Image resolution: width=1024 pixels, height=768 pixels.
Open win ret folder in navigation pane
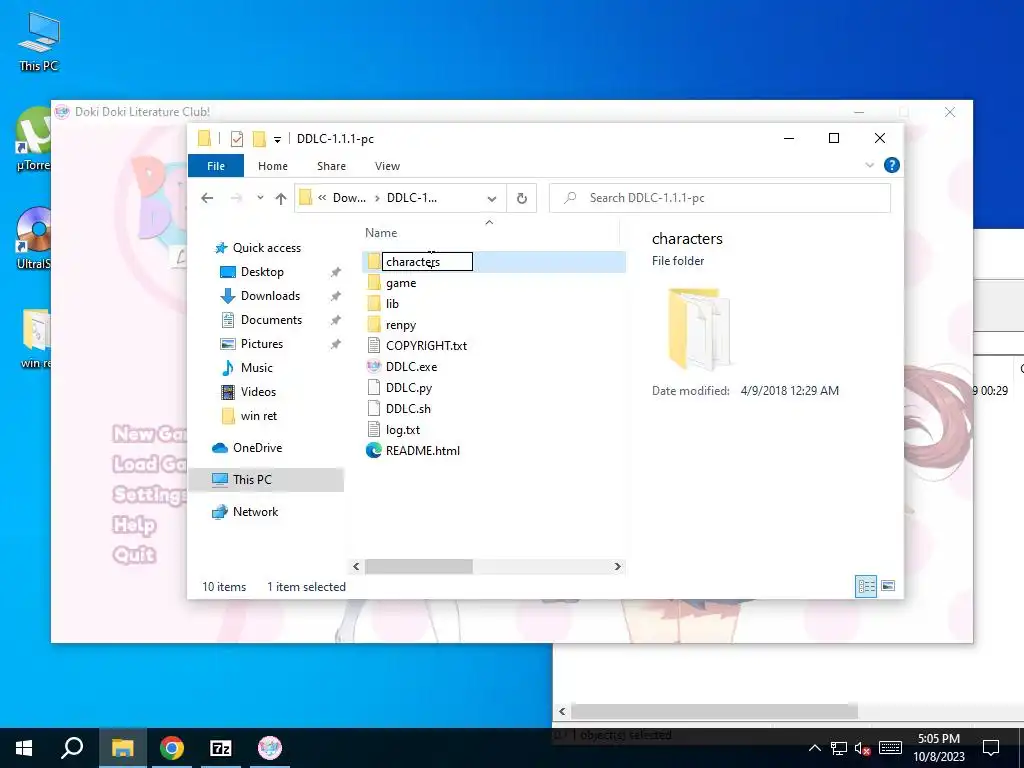(259, 416)
